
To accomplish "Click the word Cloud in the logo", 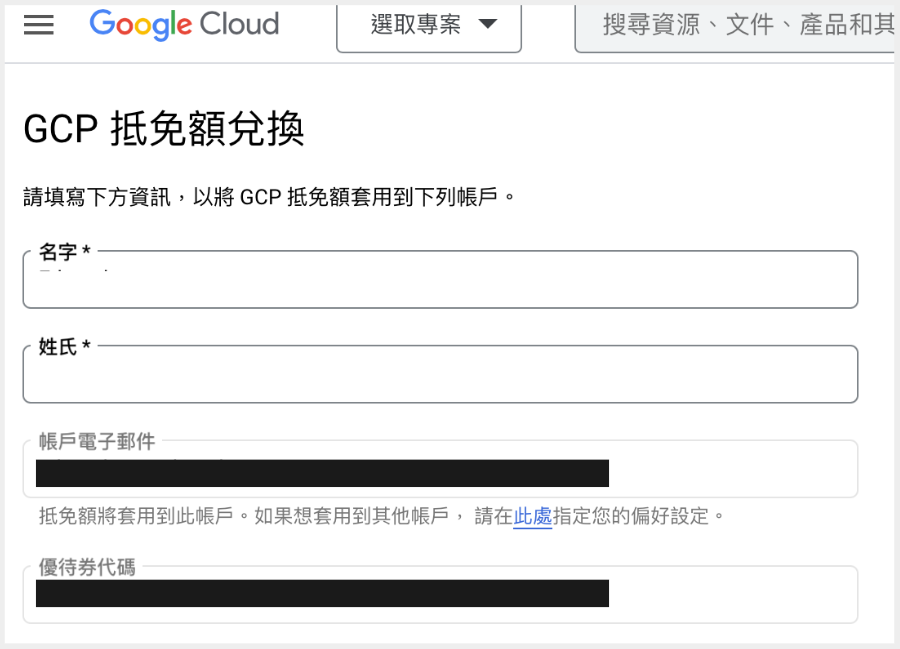I will click(x=238, y=24).
